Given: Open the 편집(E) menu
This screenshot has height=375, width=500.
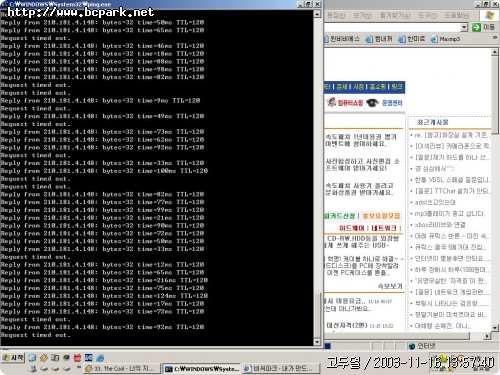Looking at the screenshot, I should tap(336, 16).
